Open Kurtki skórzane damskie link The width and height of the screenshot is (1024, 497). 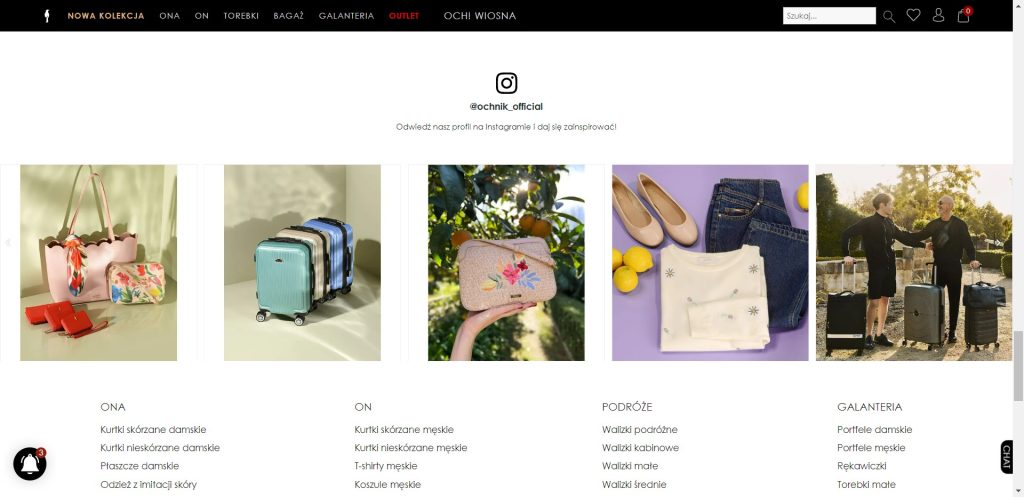153,430
